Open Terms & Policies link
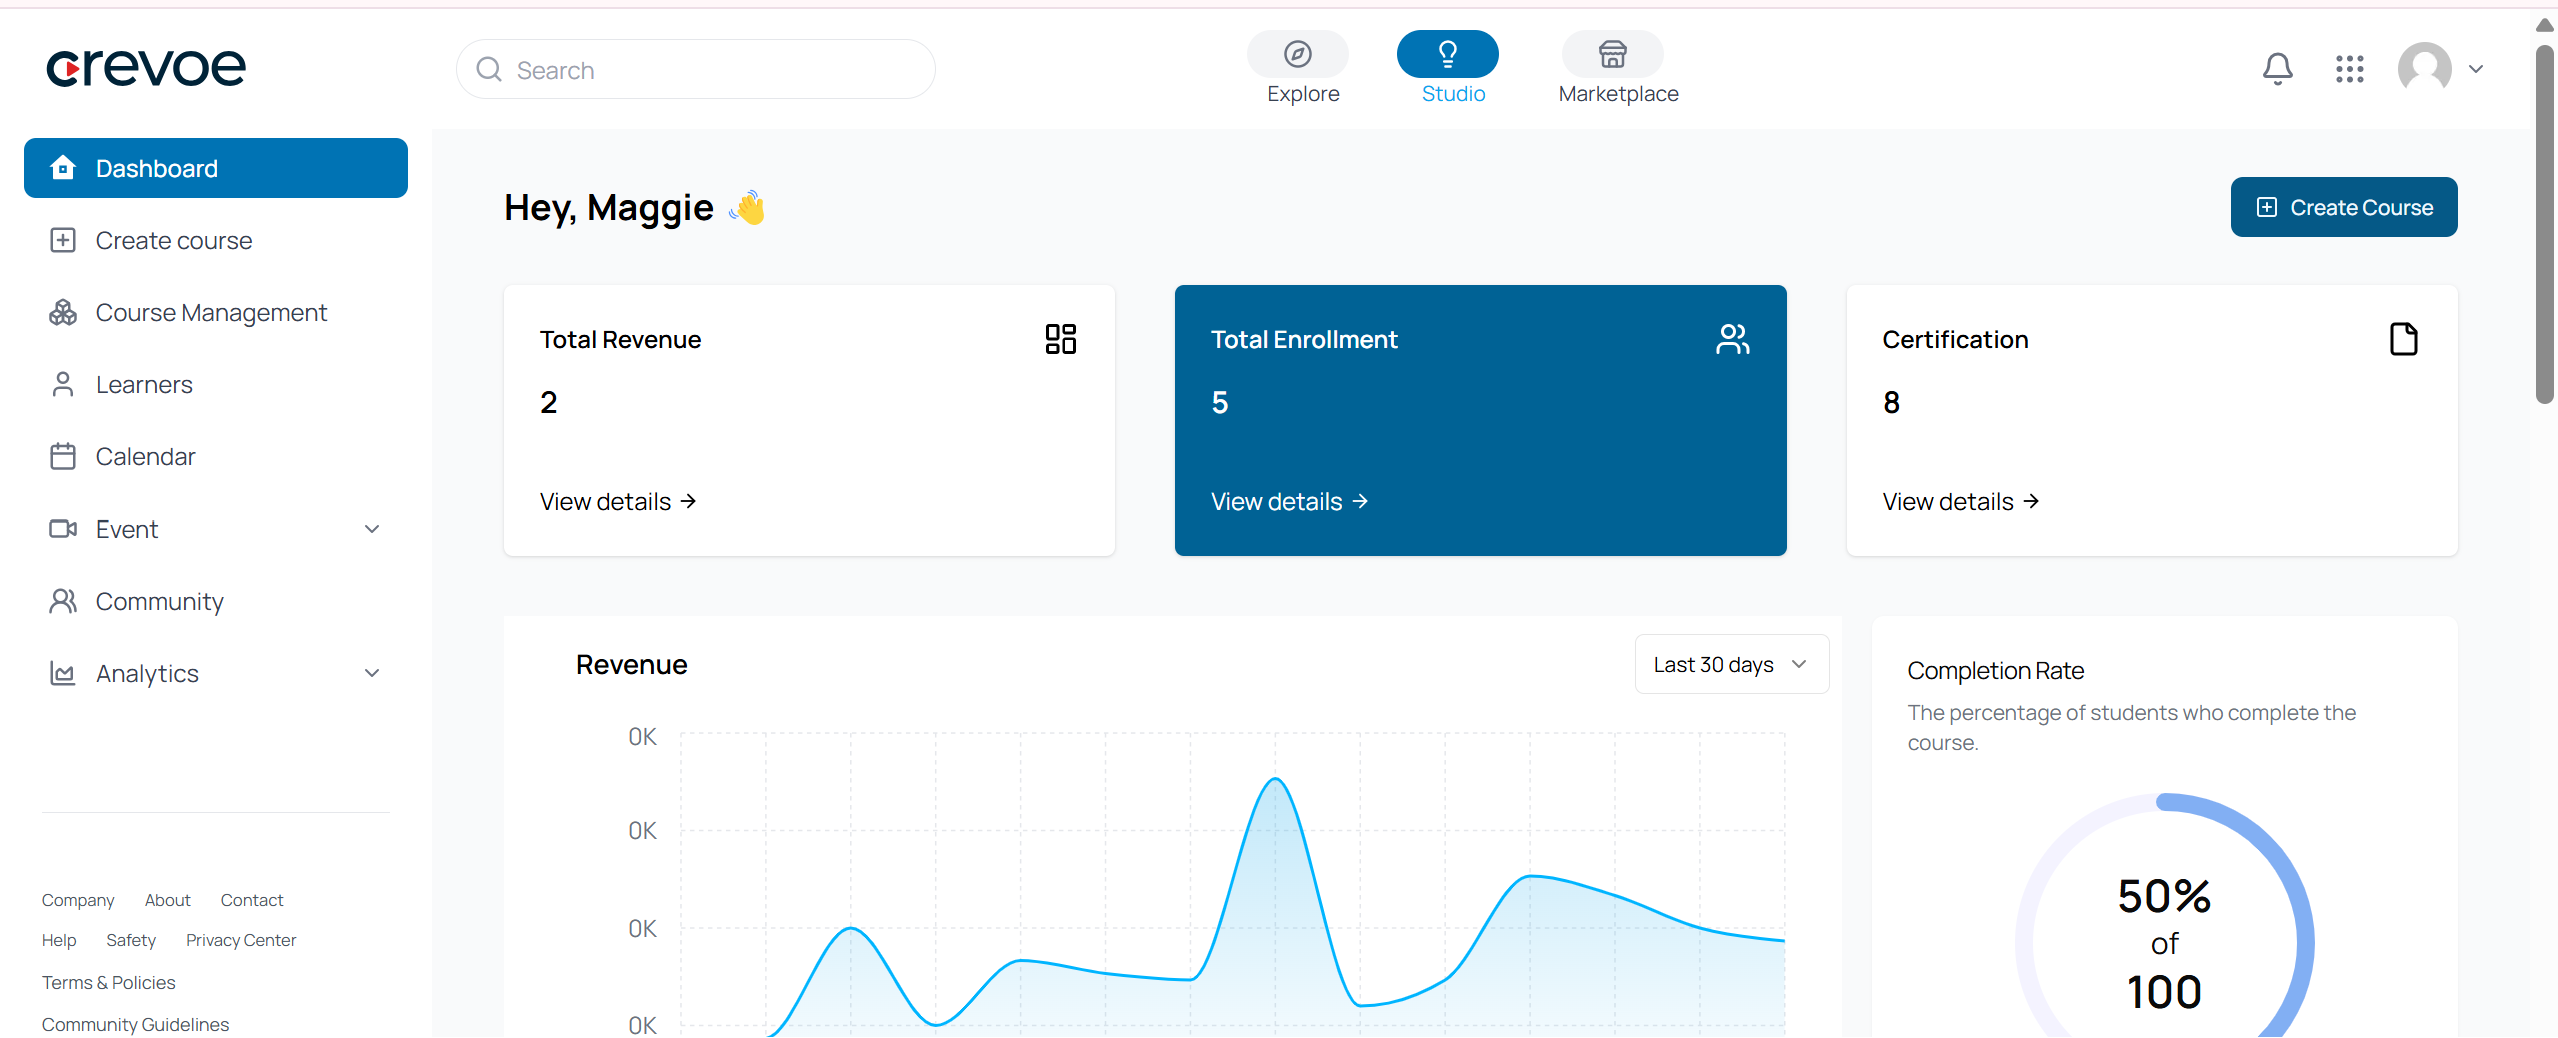 (108, 982)
